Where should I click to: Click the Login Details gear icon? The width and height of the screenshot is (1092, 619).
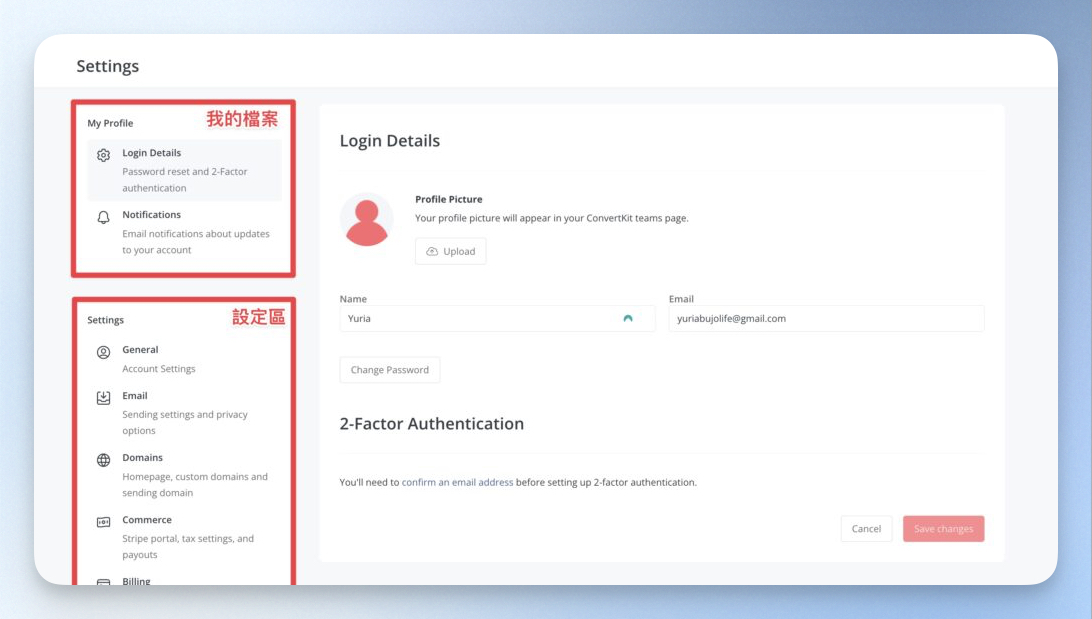tap(104, 155)
